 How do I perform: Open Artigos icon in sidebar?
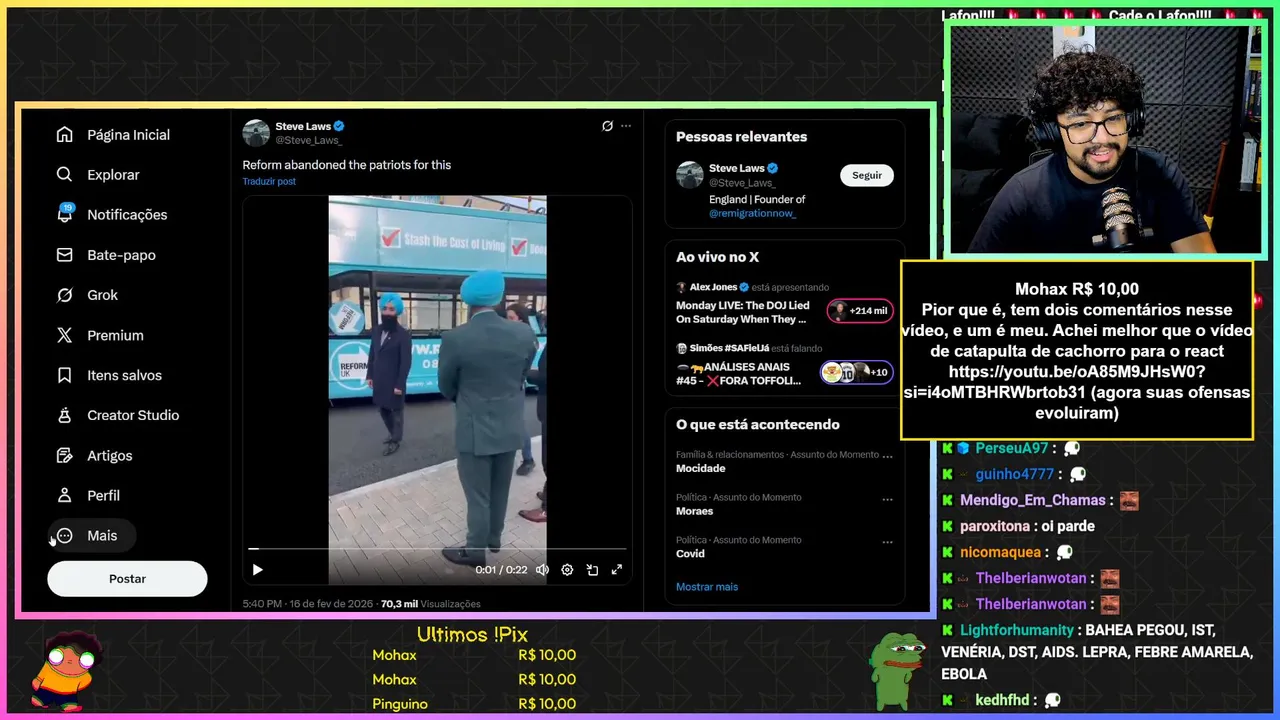coord(65,455)
